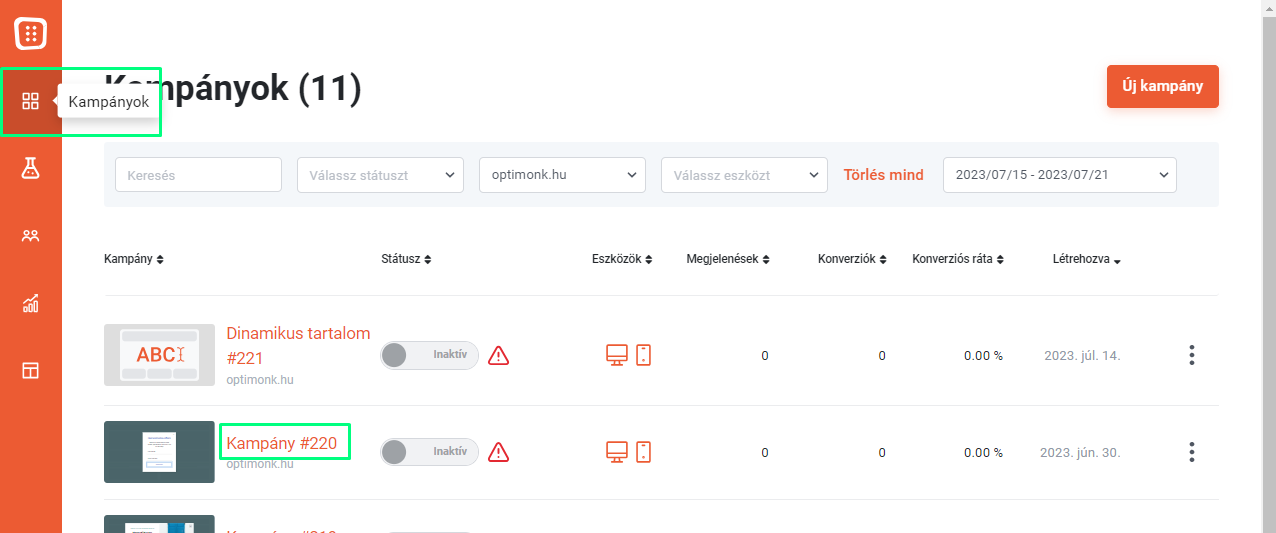Image resolution: width=1276 pixels, height=533 pixels.
Task: Open the templates layout icon in the sidebar
Action: pos(31,370)
